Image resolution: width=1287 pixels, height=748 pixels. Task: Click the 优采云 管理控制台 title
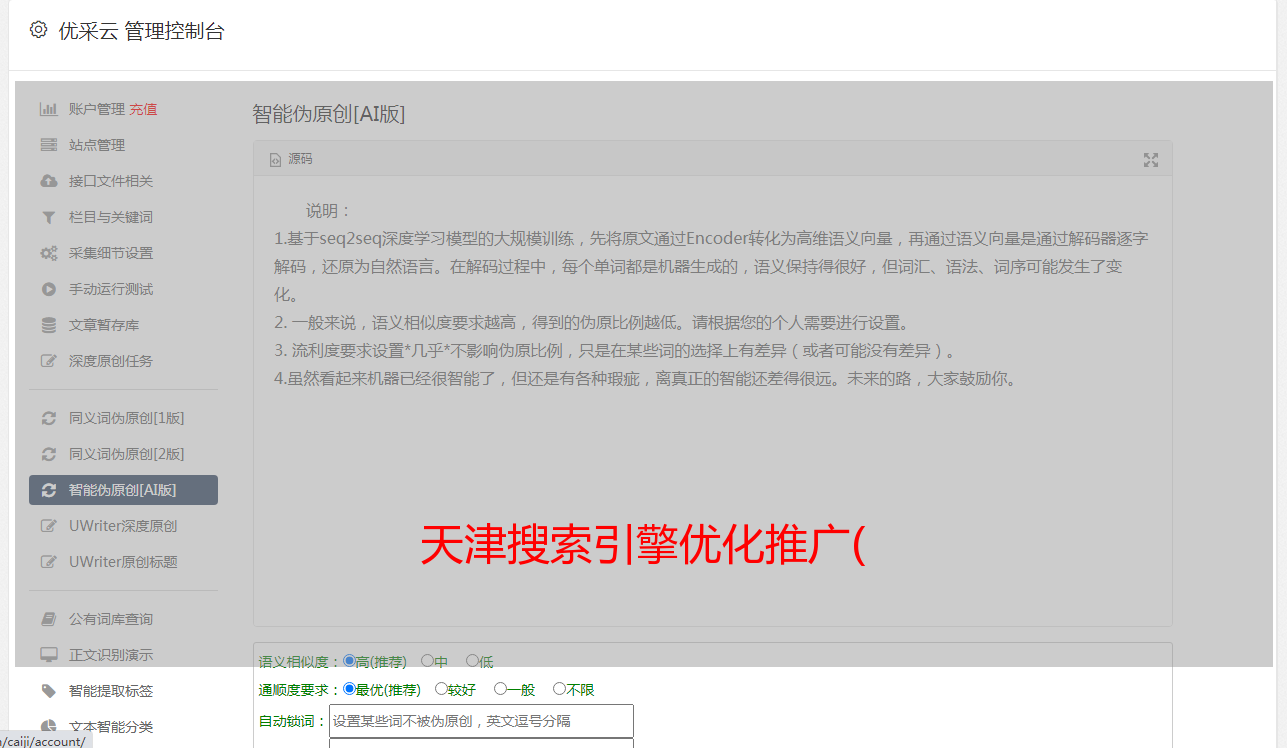[x=141, y=31]
